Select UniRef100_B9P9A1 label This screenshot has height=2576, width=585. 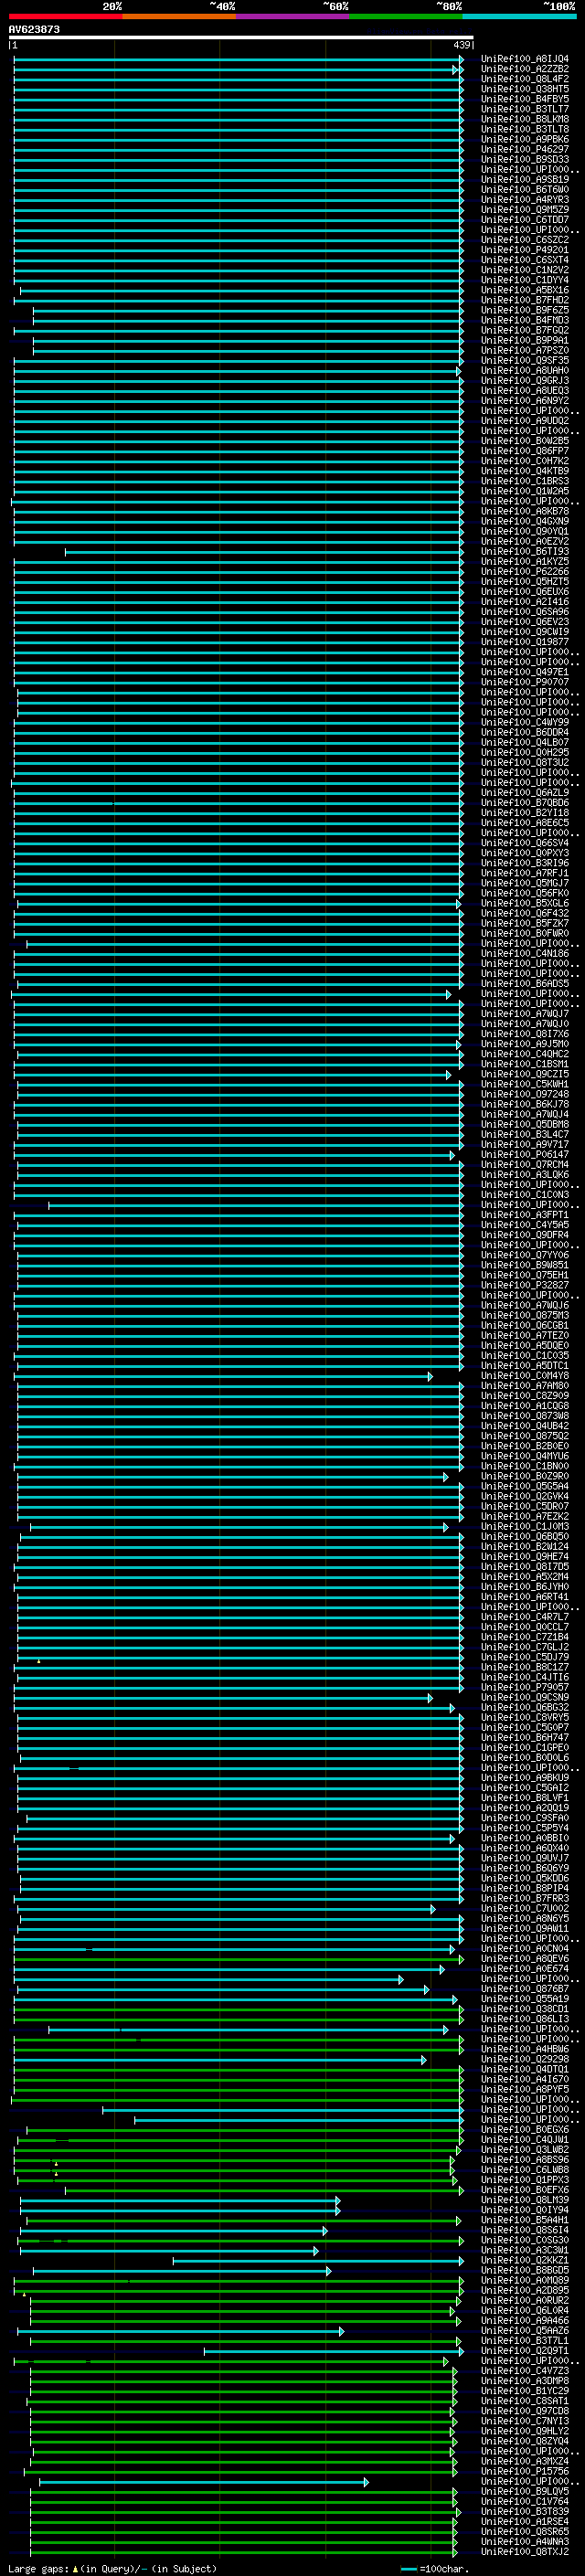pos(524,340)
